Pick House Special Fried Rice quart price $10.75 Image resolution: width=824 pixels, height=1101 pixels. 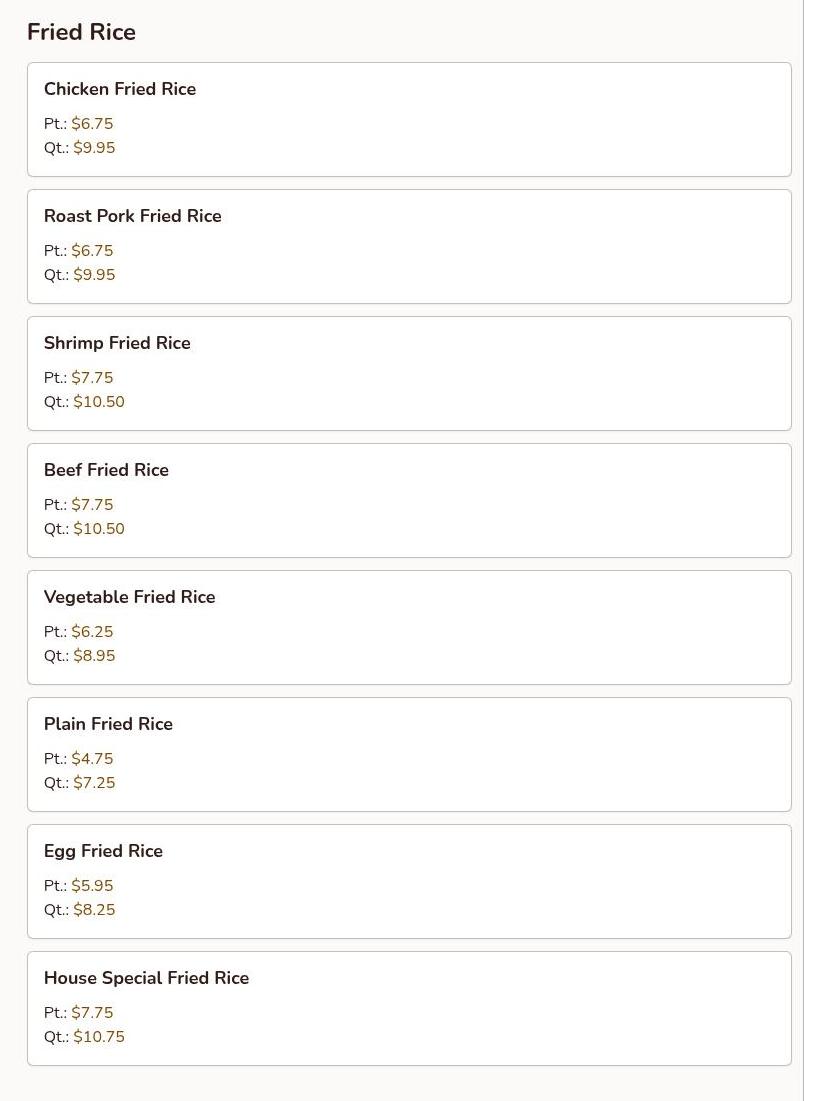(x=99, y=1037)
